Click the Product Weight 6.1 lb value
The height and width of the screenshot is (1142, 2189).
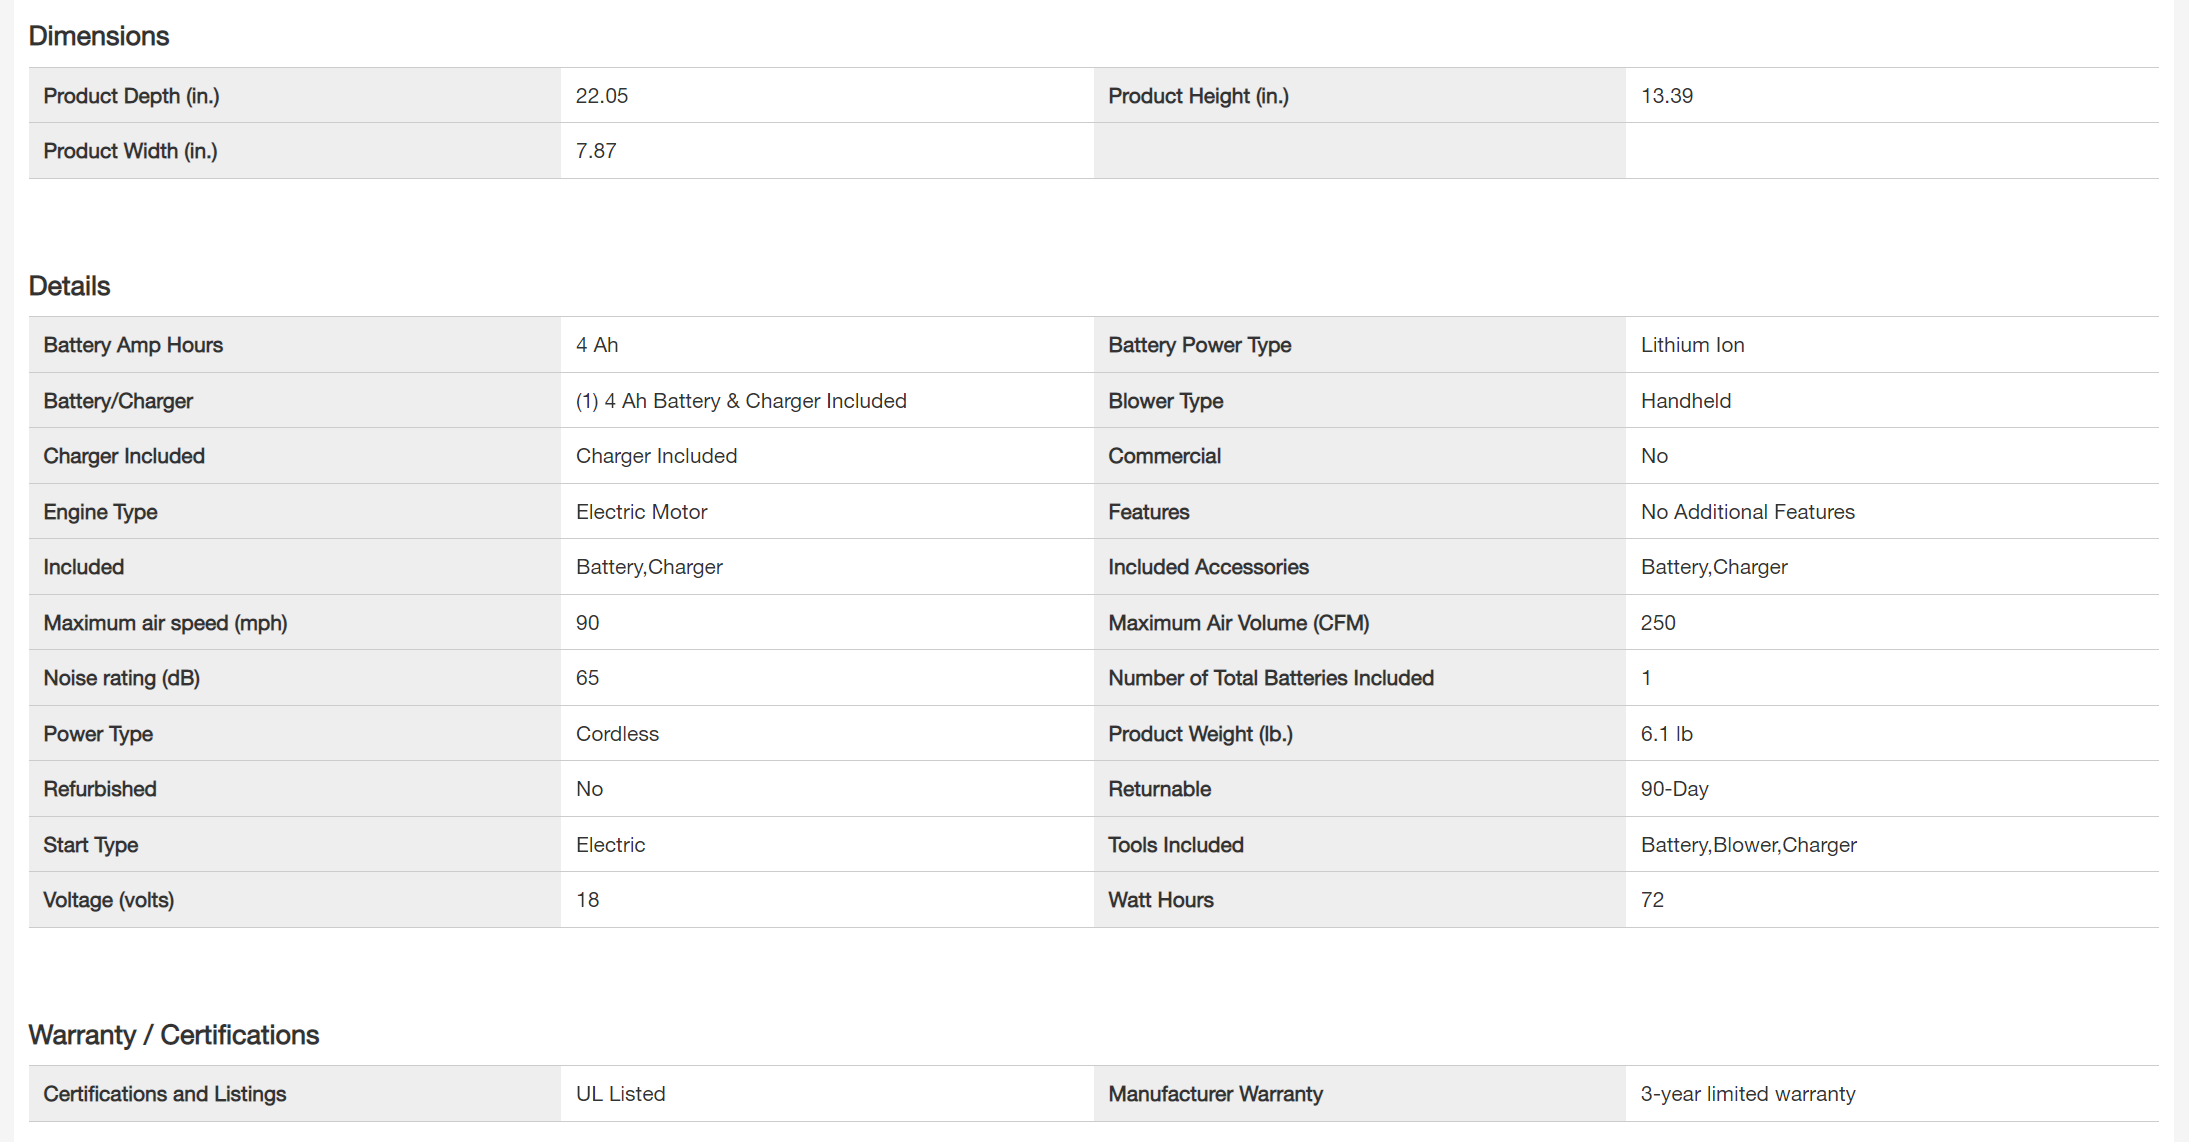(x=1666, y=734)
